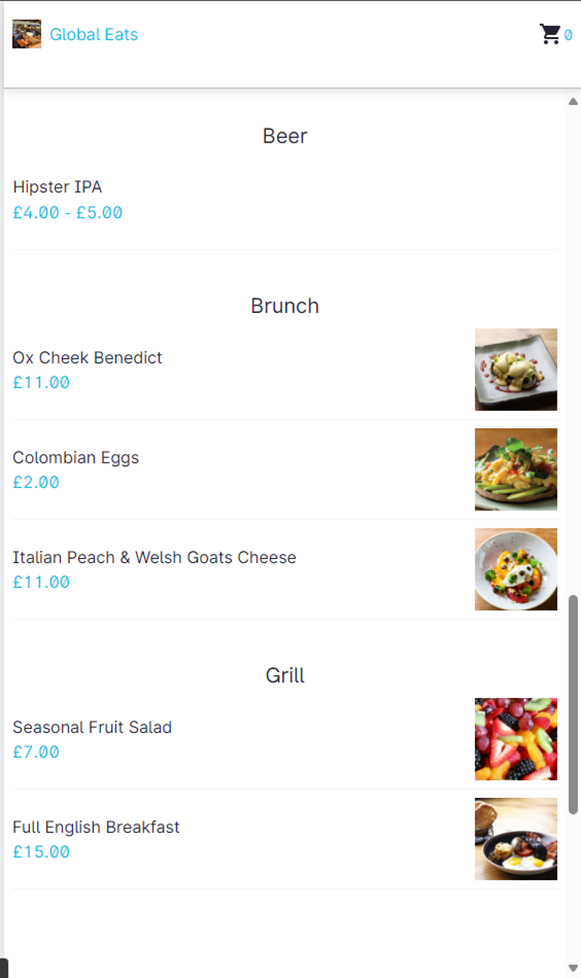Viewport: 581px width, 978px height.
Task: Select the Ox Cheek Benedict item name
Action: (x=87, y=357)
